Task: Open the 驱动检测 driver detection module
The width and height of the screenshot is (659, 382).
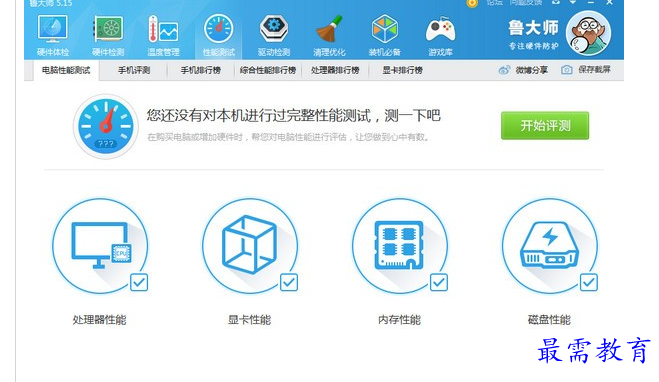Action: click(x=274, y=36)
